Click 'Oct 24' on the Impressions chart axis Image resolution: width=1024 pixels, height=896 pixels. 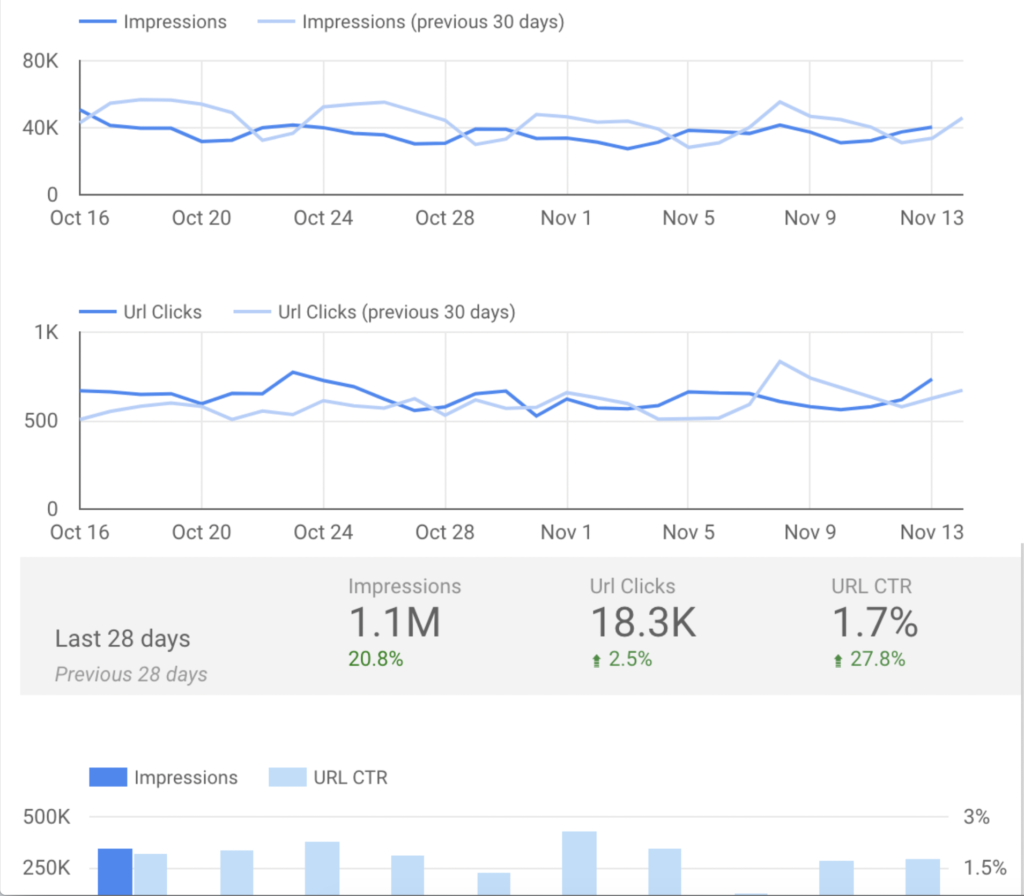323,218
